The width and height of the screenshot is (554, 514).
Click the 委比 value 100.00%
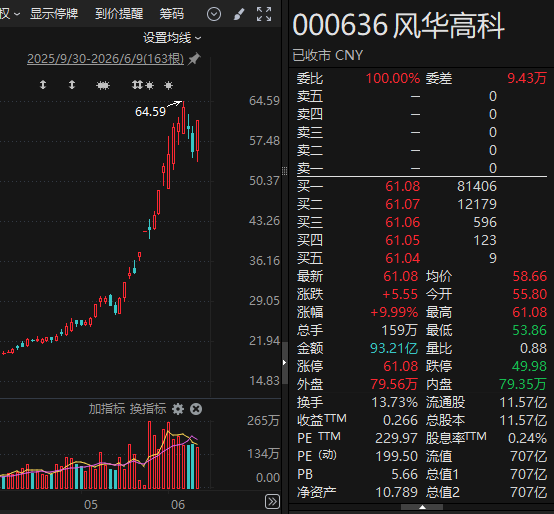[x=393, y=78]
